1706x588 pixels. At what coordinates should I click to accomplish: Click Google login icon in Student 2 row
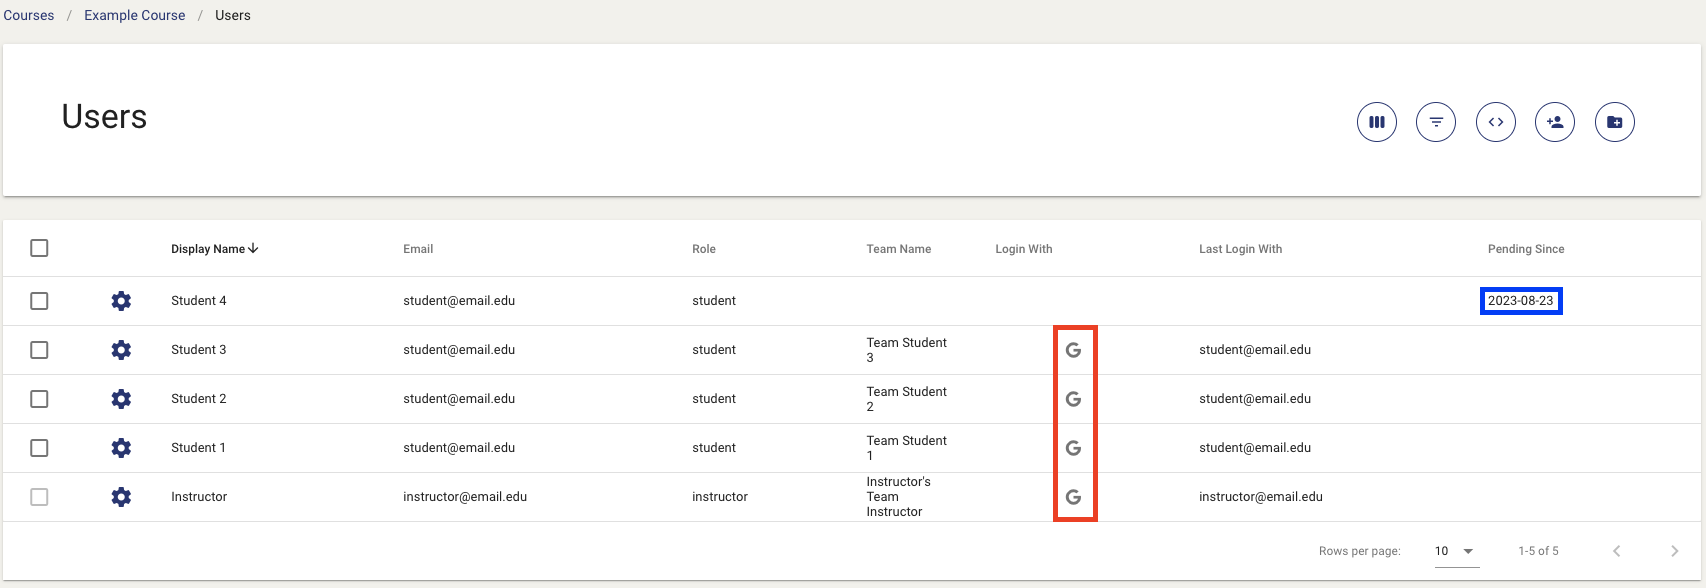1074,399
